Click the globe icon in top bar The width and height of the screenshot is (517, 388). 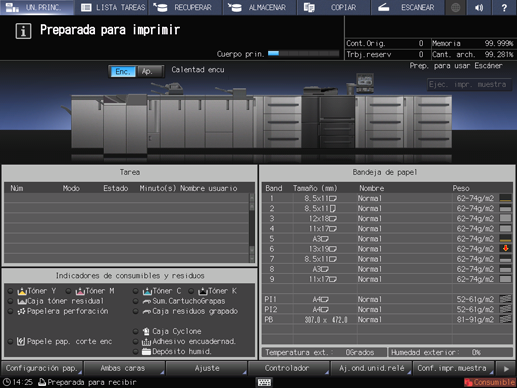(455, 7)
